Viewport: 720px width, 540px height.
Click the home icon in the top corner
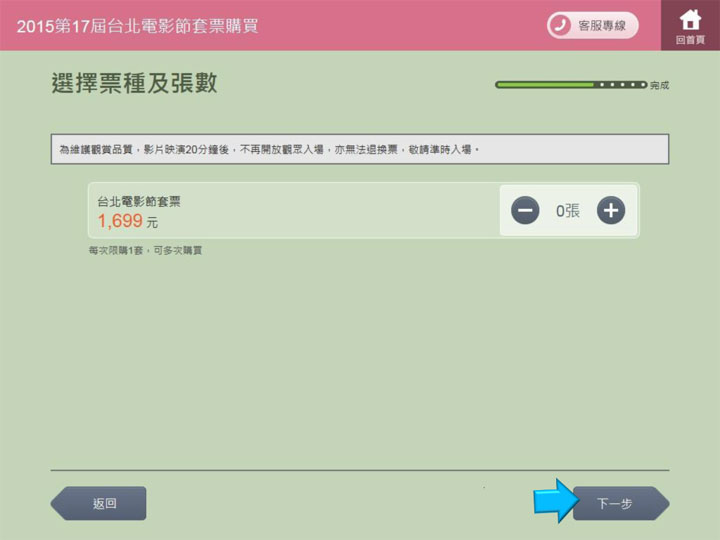[x=690, y=19]
